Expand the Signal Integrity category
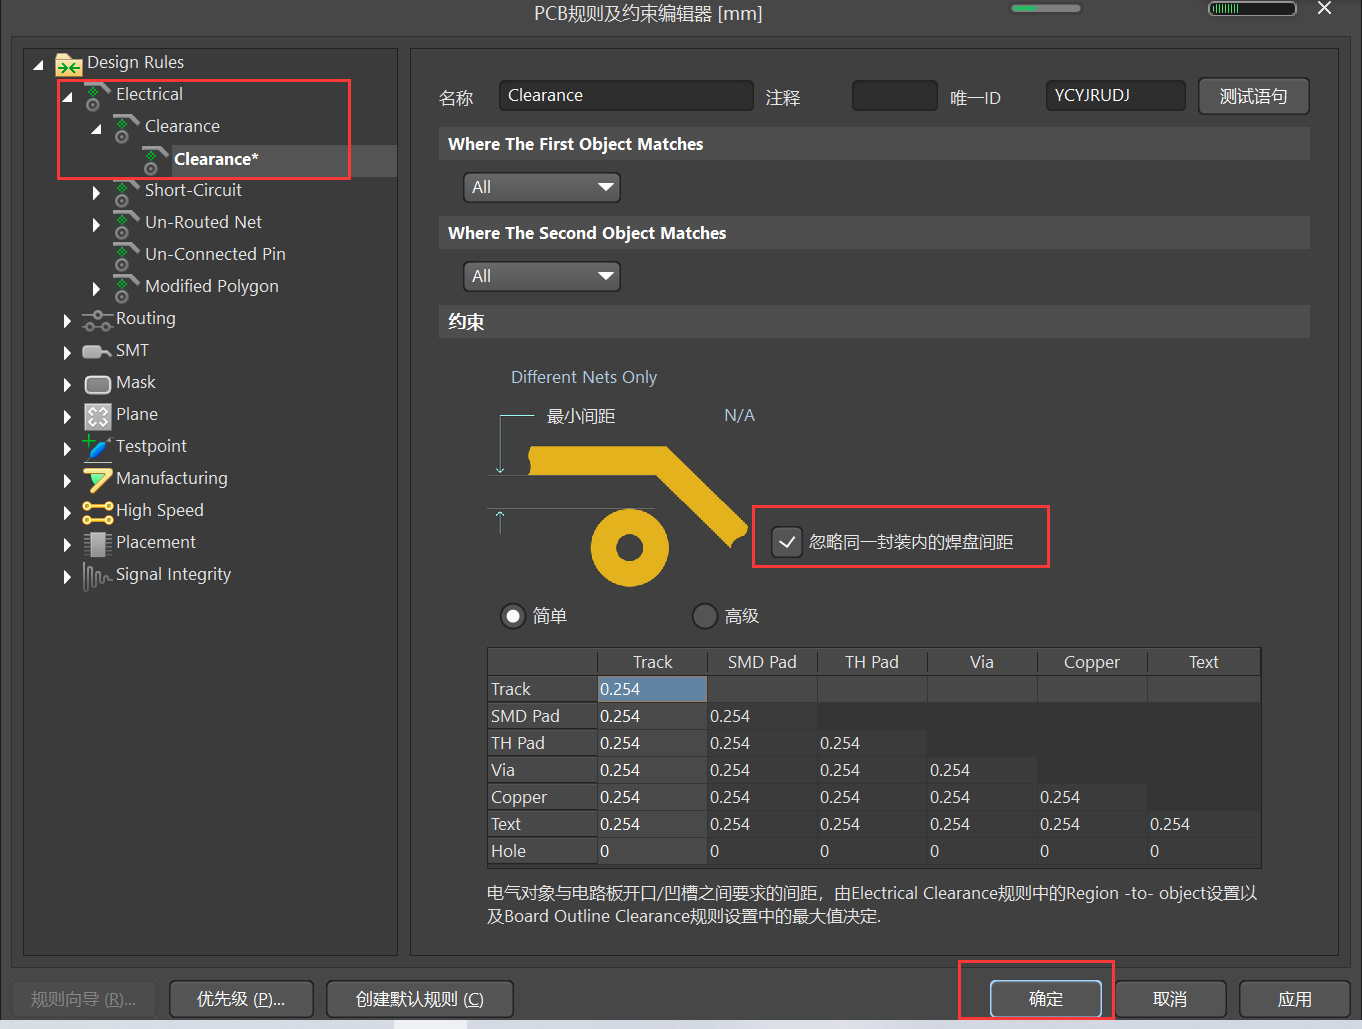The image size is (1362, 1029). (67, 576)
